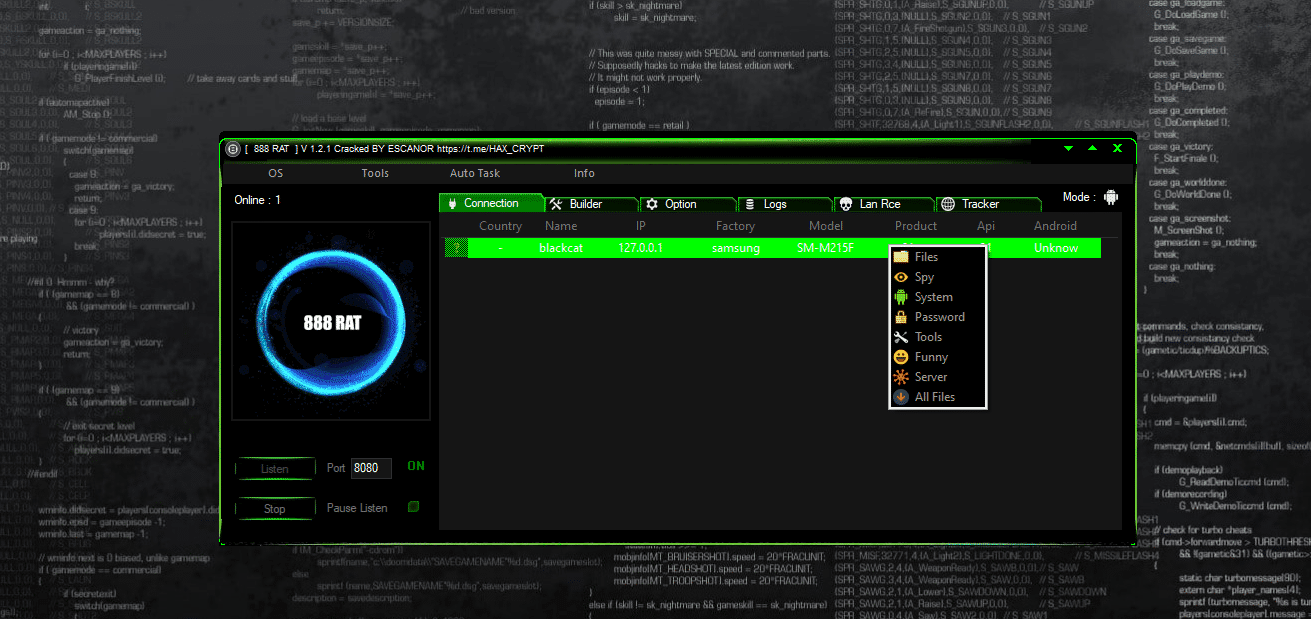Click the wrench icon in the context menu

(x=901, y=337)
